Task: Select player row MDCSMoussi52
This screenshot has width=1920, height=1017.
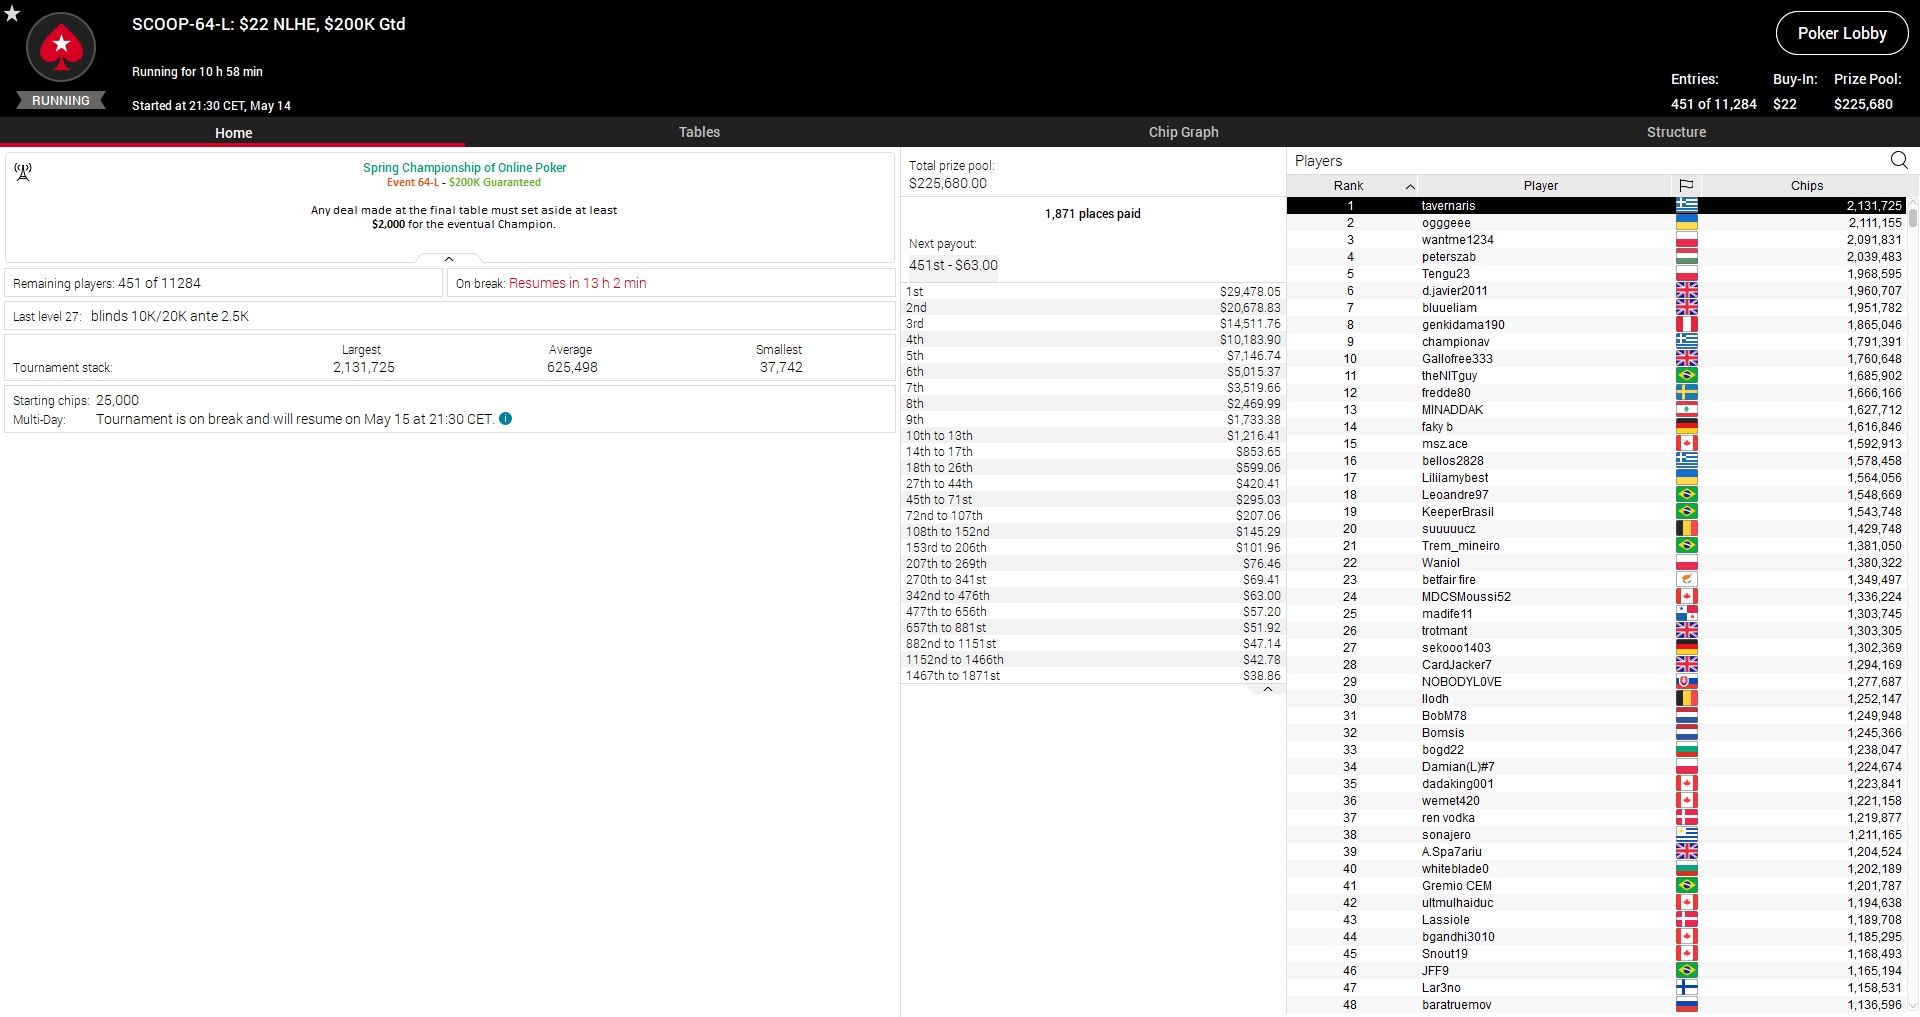Action: pyautogui.click(x=1596, y=596)
